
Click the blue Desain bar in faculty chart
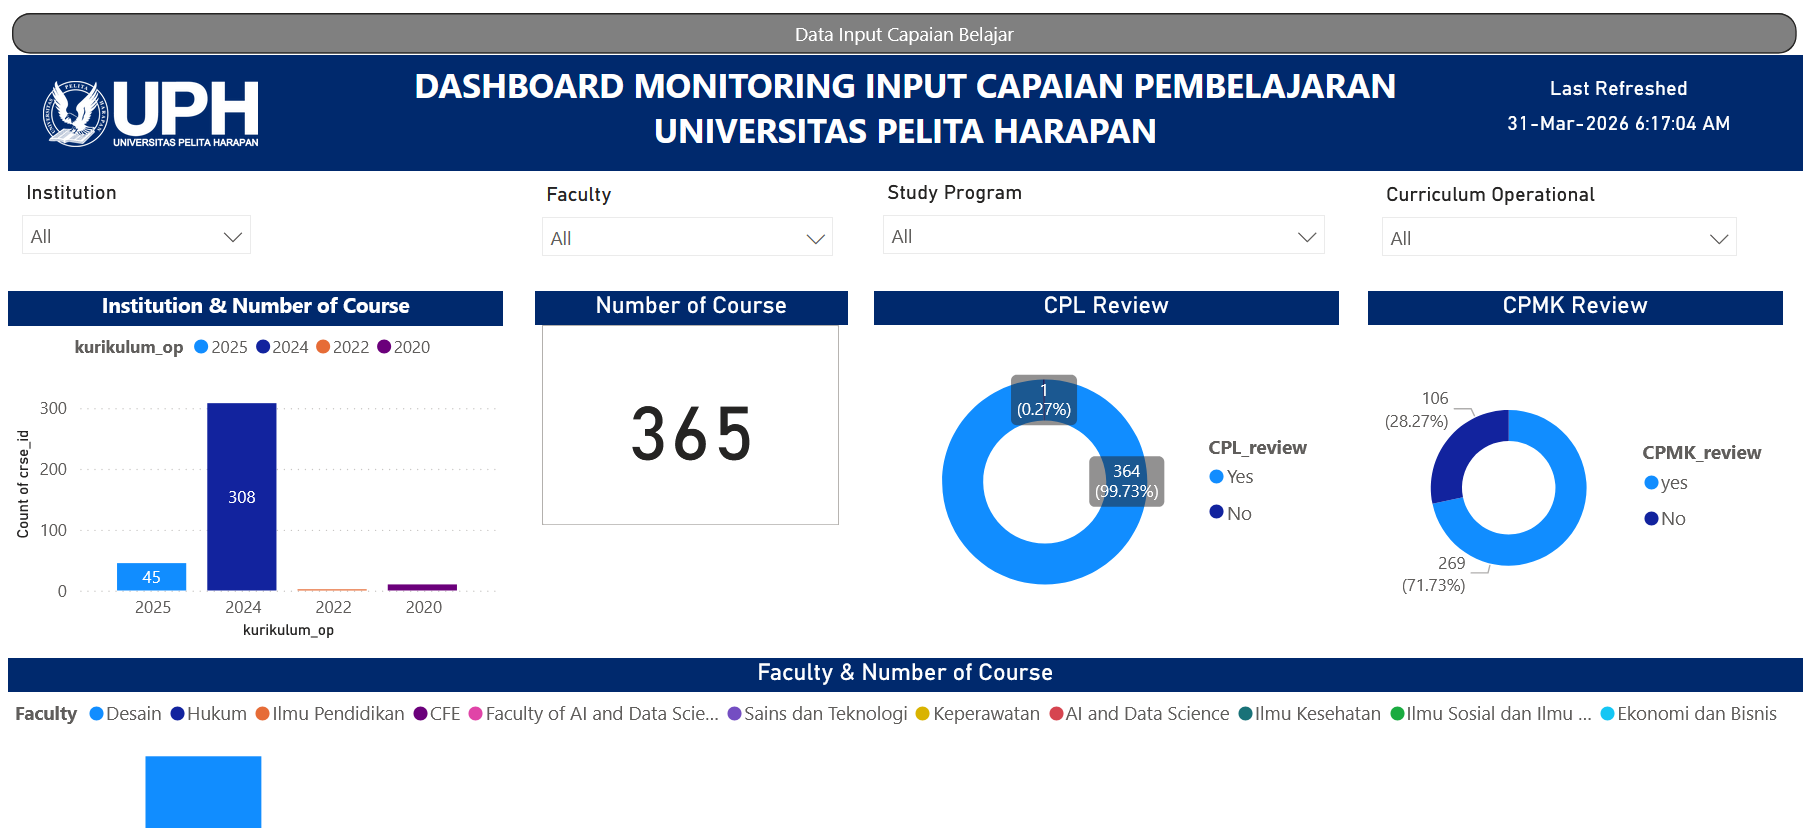coord(203,792)
